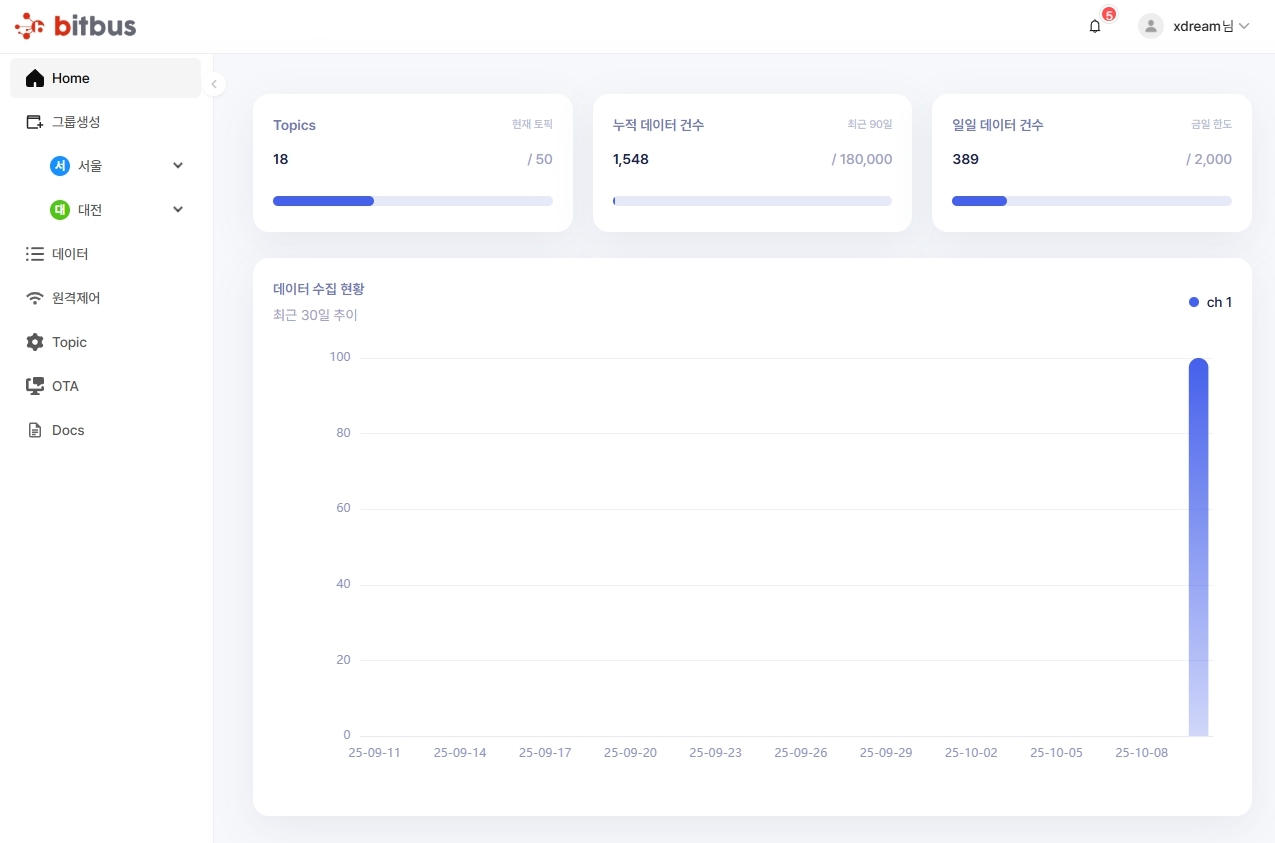
Task: Click the Topics usage progress bar
Action: click(x=412, y=201)
